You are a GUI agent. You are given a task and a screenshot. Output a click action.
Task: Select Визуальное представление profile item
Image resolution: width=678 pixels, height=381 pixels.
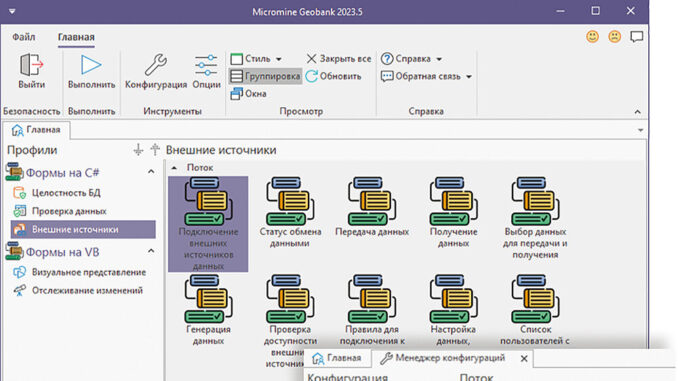[x=83, y=272]
